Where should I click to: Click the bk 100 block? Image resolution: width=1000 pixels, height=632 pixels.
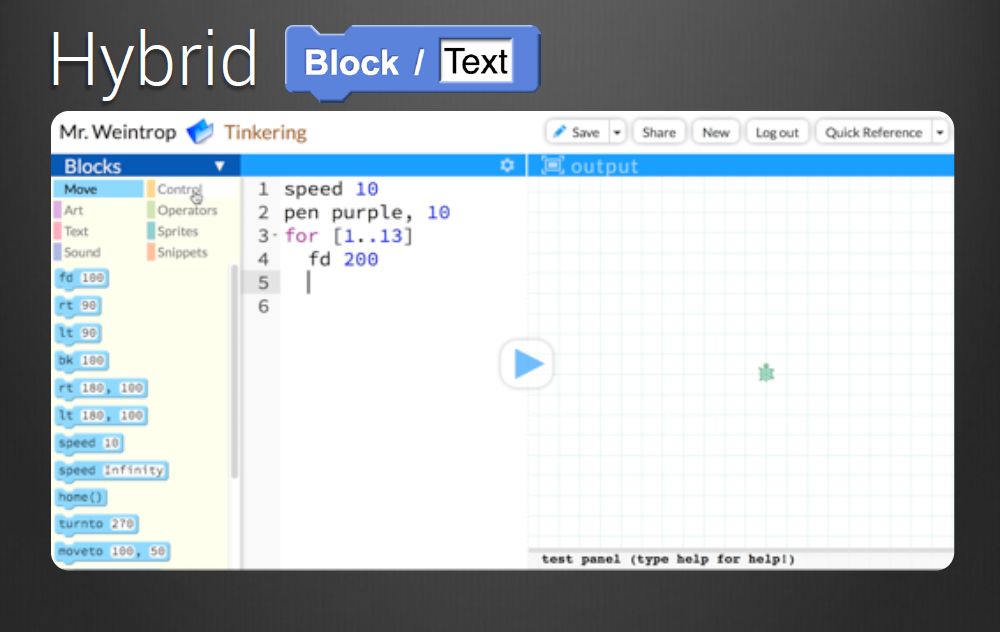[82, 360]
